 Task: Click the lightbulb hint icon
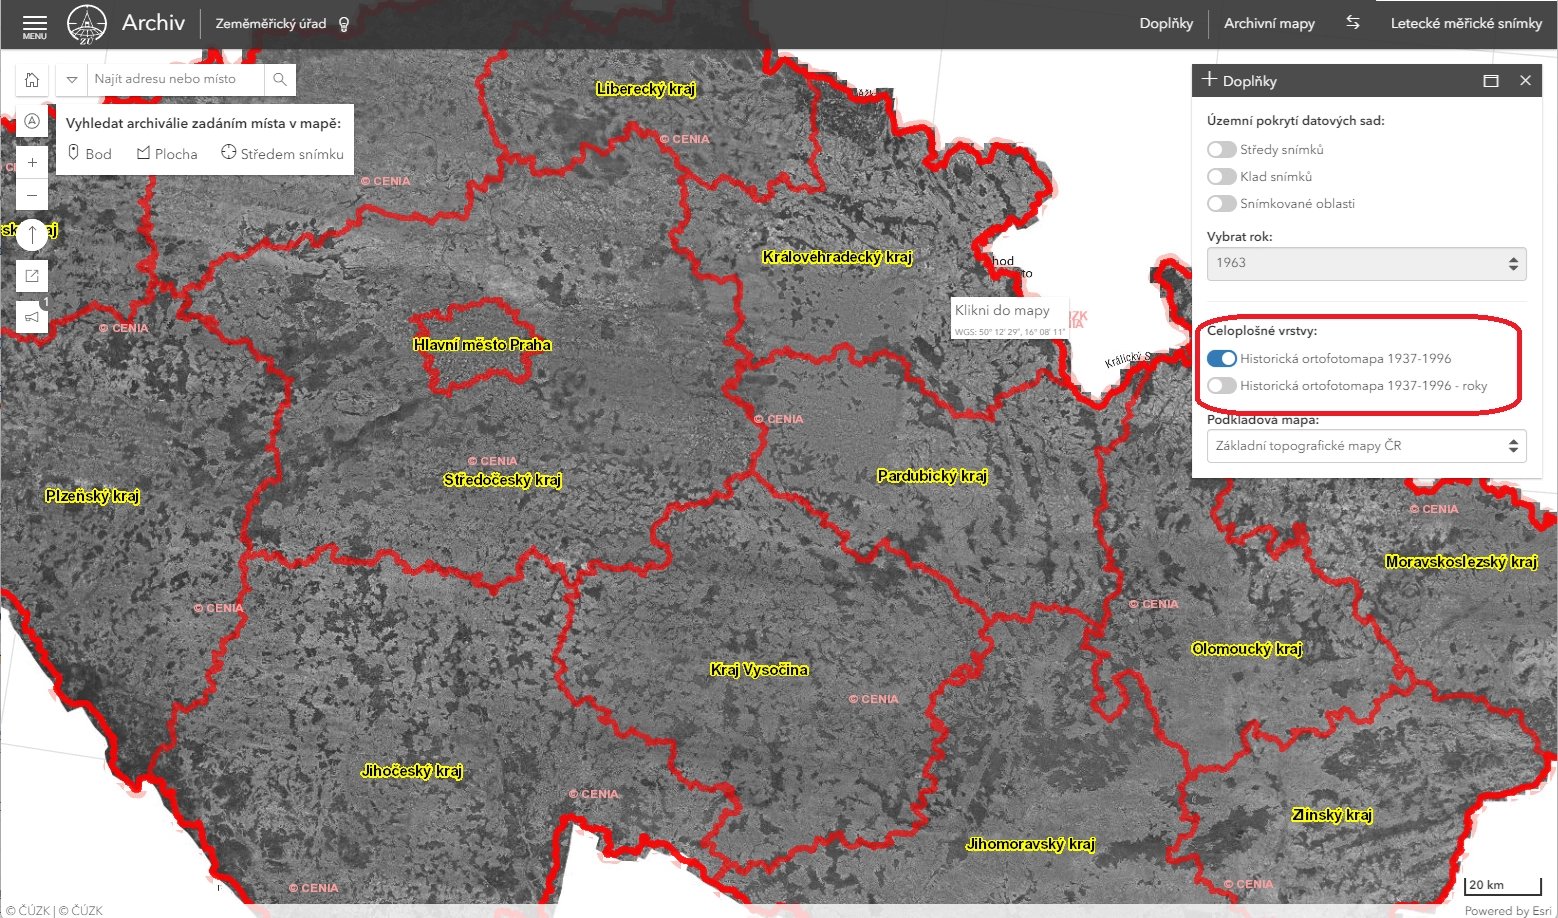(x=344, y=24)
